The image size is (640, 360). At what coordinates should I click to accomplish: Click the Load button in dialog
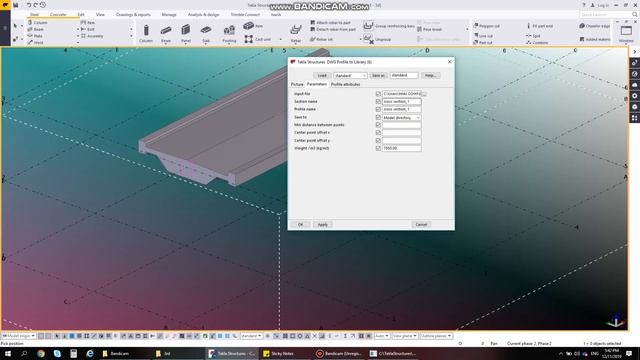pyautogui.click(x=322, y=76)
